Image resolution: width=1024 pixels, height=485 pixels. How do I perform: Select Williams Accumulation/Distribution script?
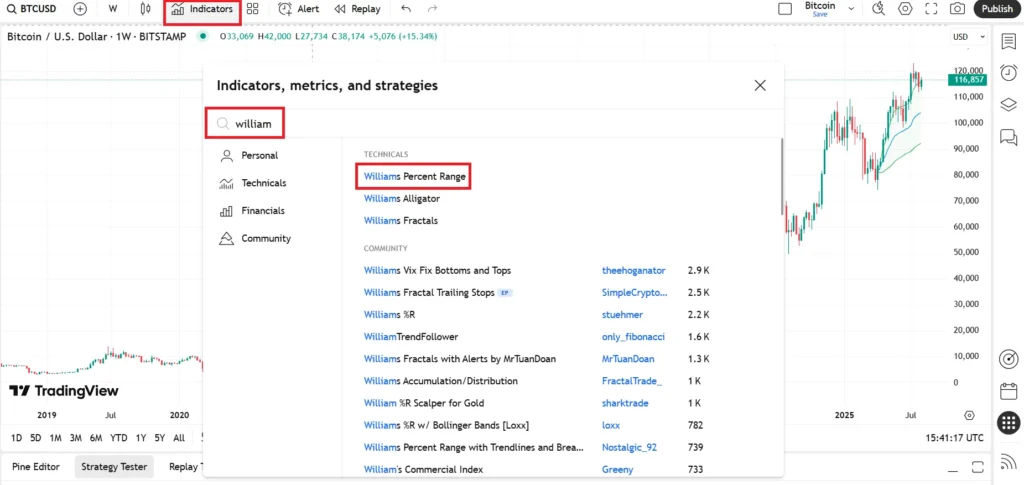point(441,381)
